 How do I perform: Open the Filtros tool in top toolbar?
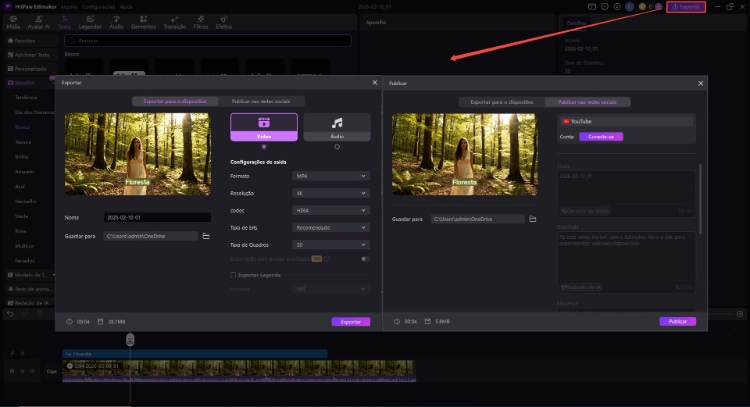tap(200, 22)
